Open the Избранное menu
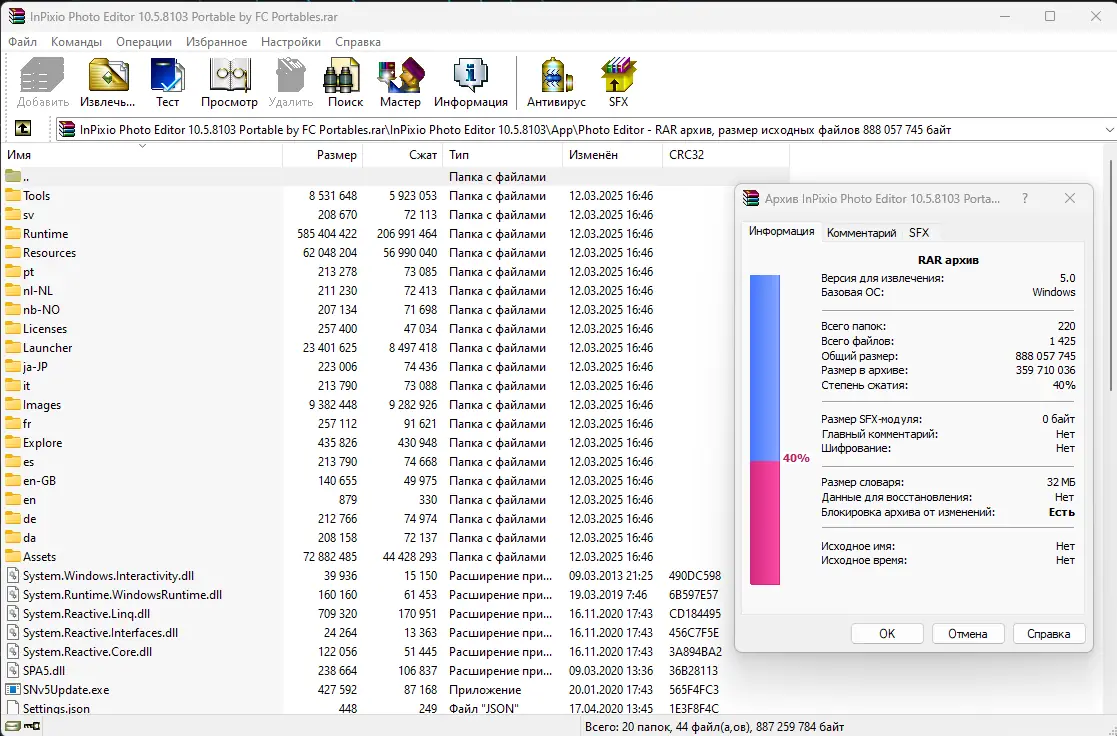1117x736 pixels. tap(217, 42)
